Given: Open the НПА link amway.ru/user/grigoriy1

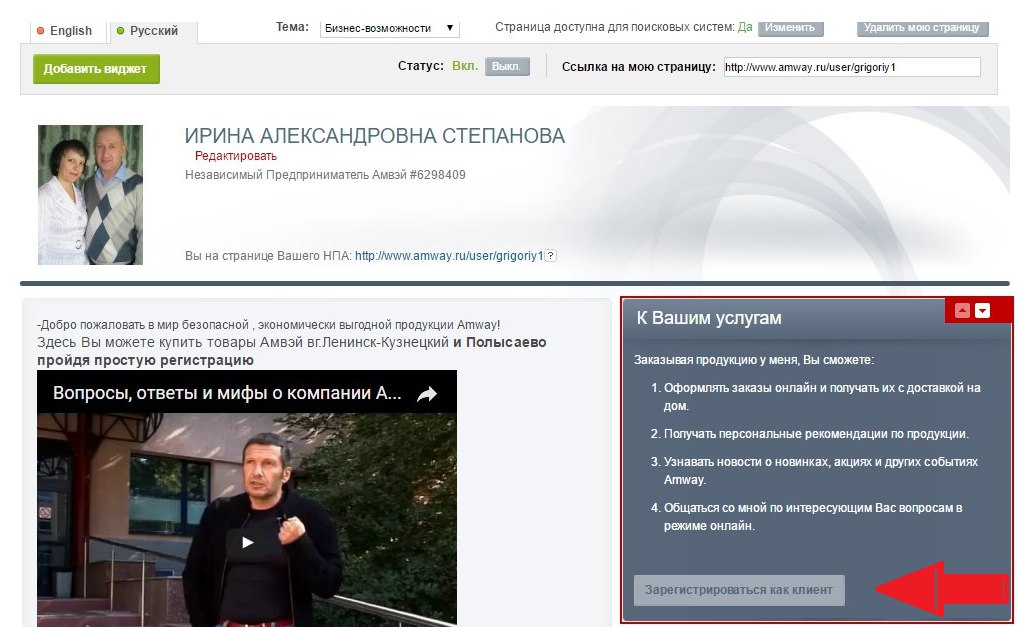Looking at the screenshot, I should [x=449, y=256].
